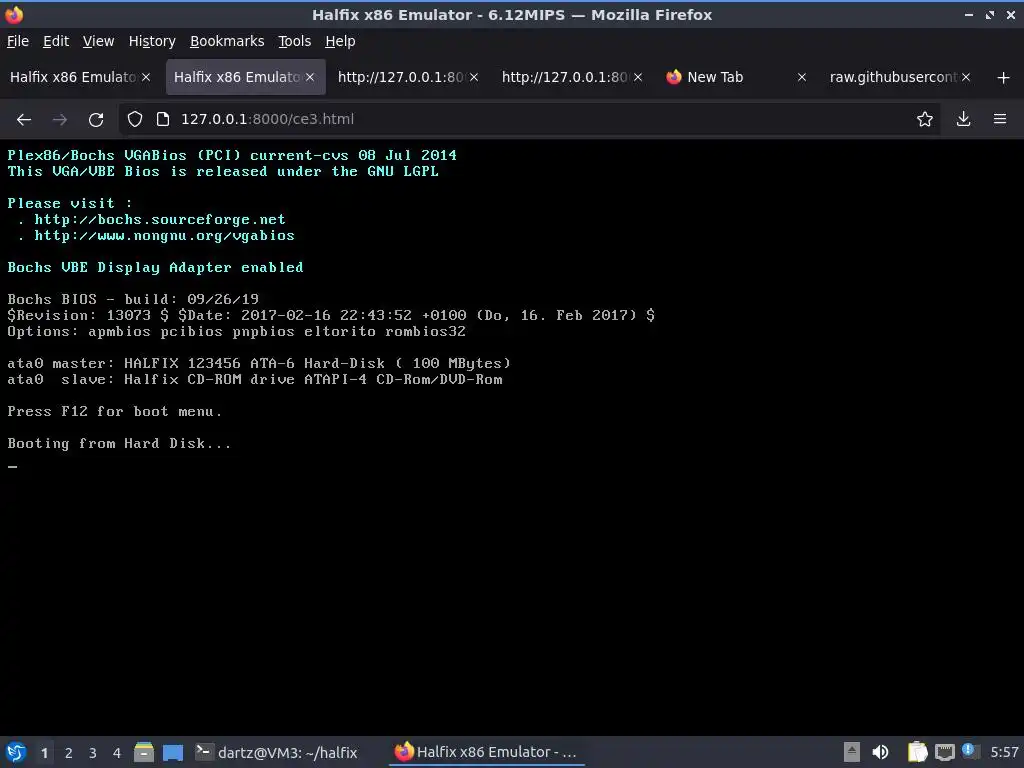
Task: Open the Bookmarks menu
Action: coord(227,41)
